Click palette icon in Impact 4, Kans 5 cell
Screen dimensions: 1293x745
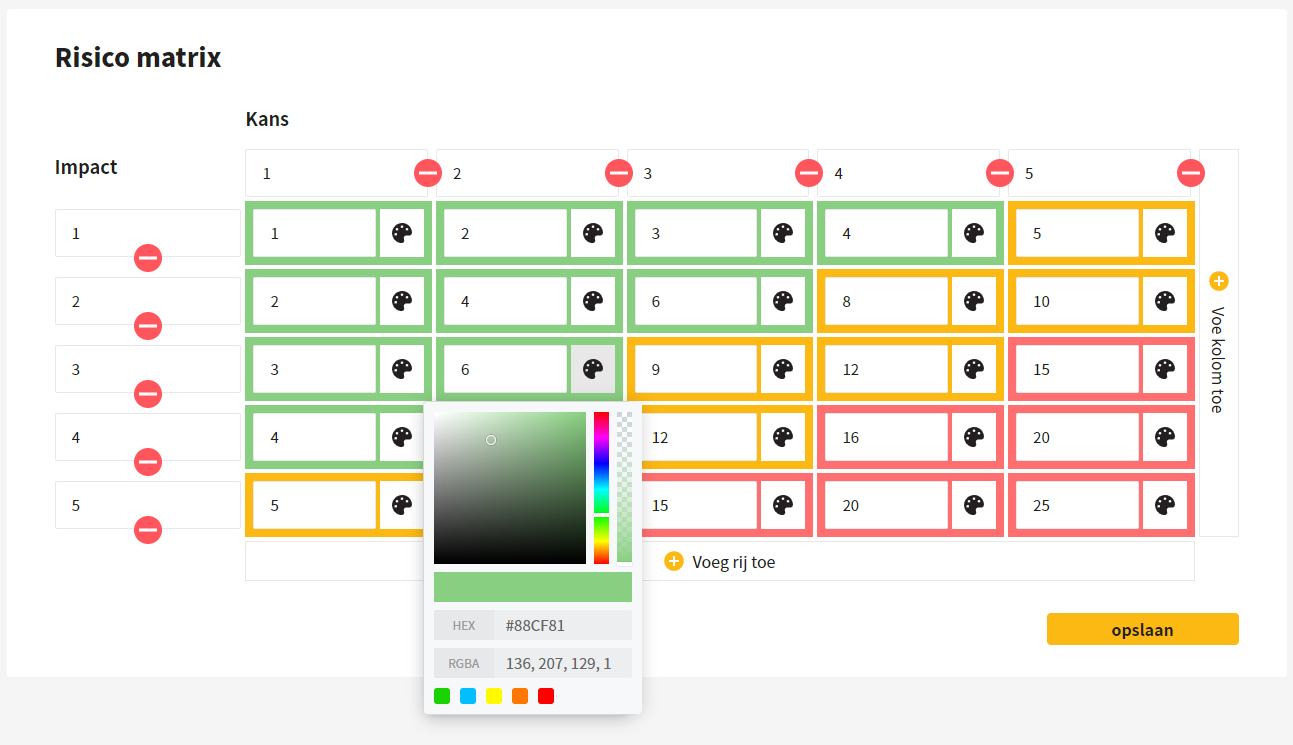(1165, 437)
